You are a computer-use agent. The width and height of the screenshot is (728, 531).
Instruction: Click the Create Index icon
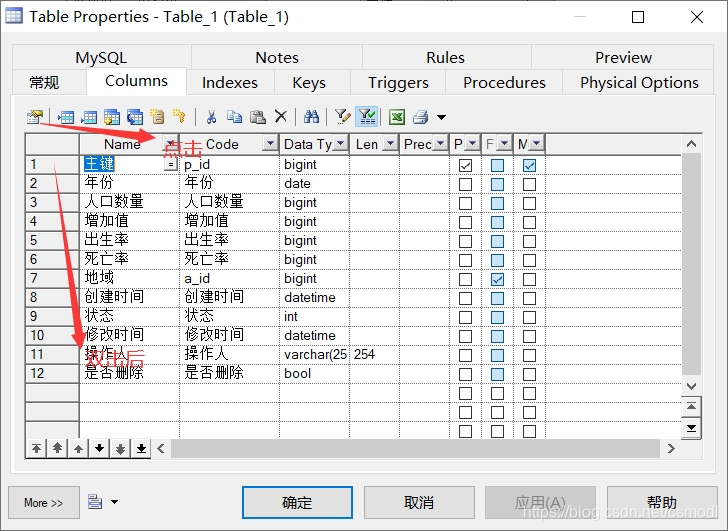157,117
